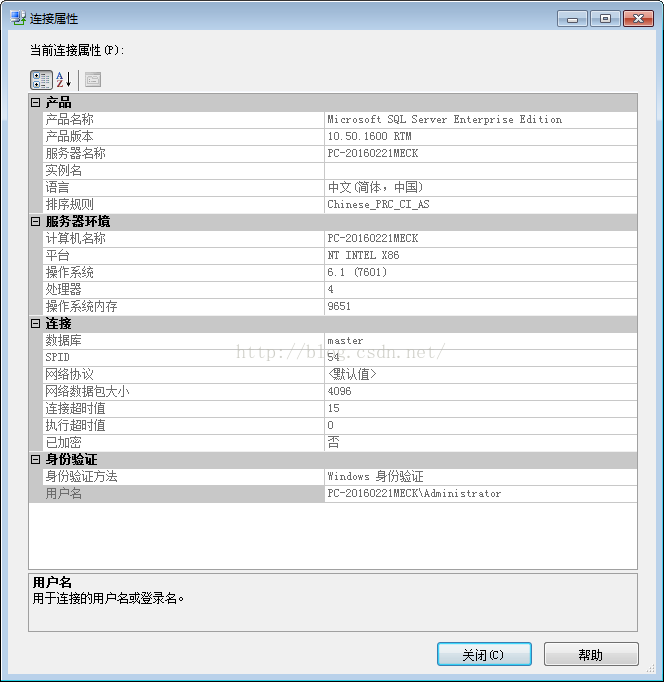Click the value Chinese_PRC_CI_AS
The image size is (664, 682).
pos(378,204)
